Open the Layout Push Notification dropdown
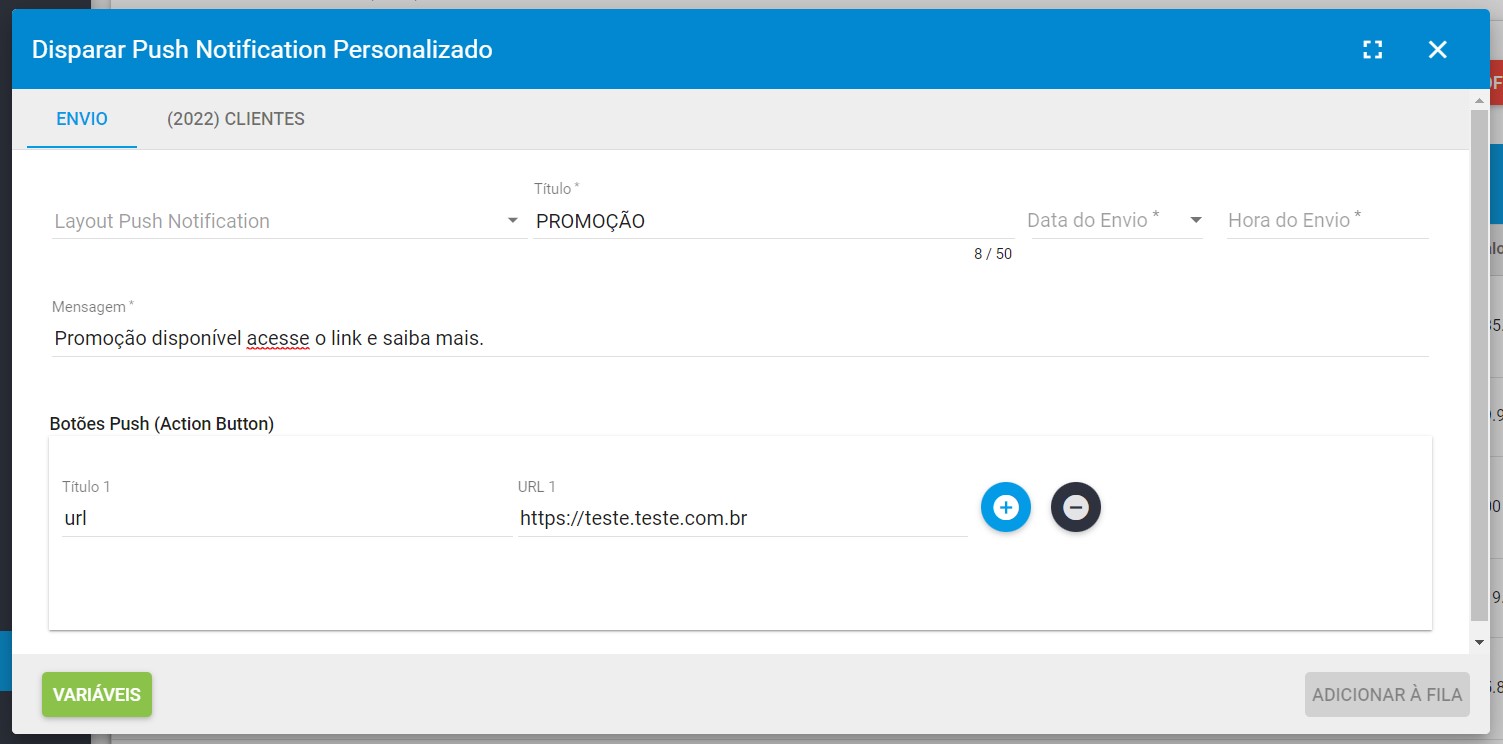 (289, 221)
